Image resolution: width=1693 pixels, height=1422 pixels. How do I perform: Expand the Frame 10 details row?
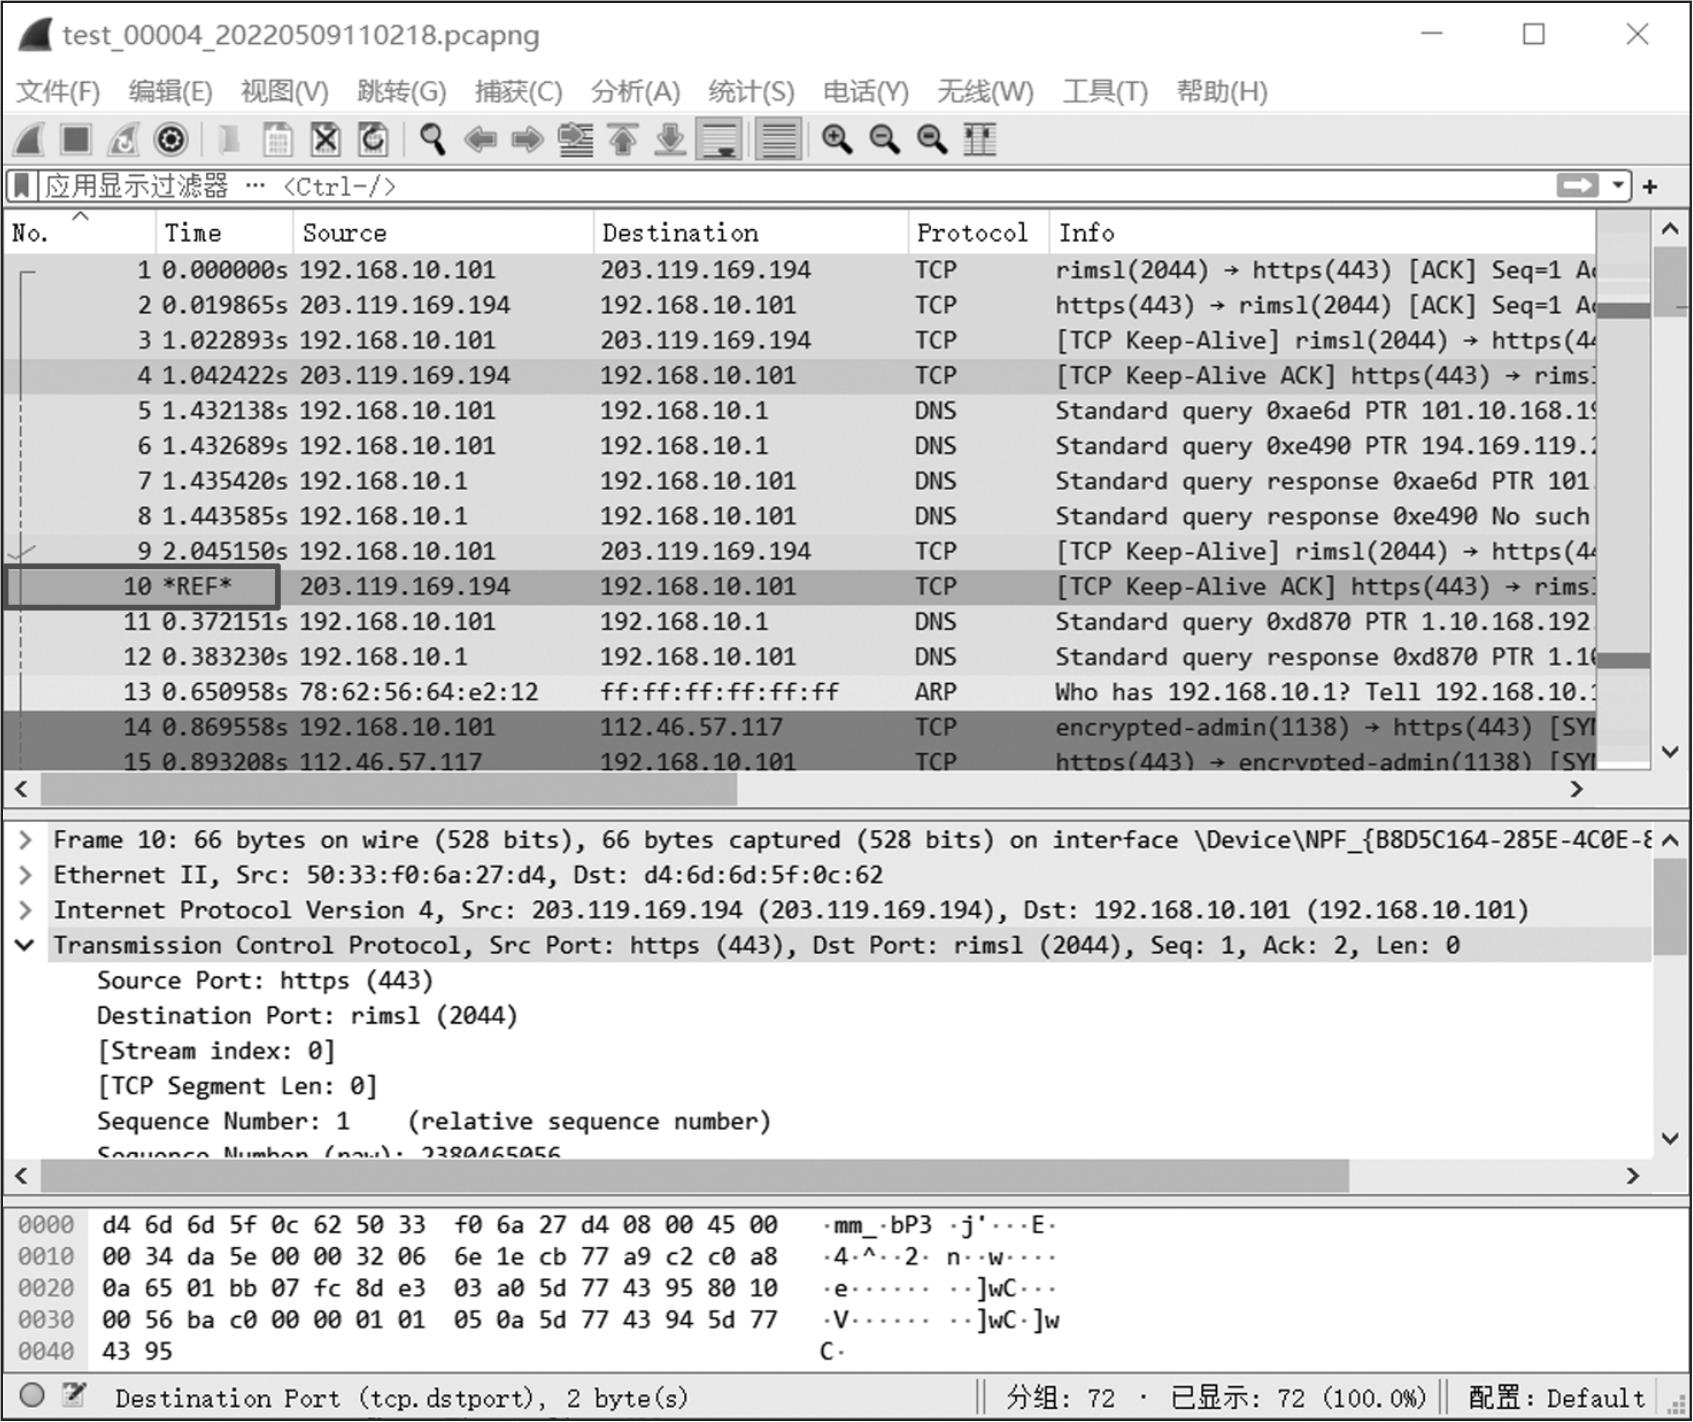click(x=26, y=840)
